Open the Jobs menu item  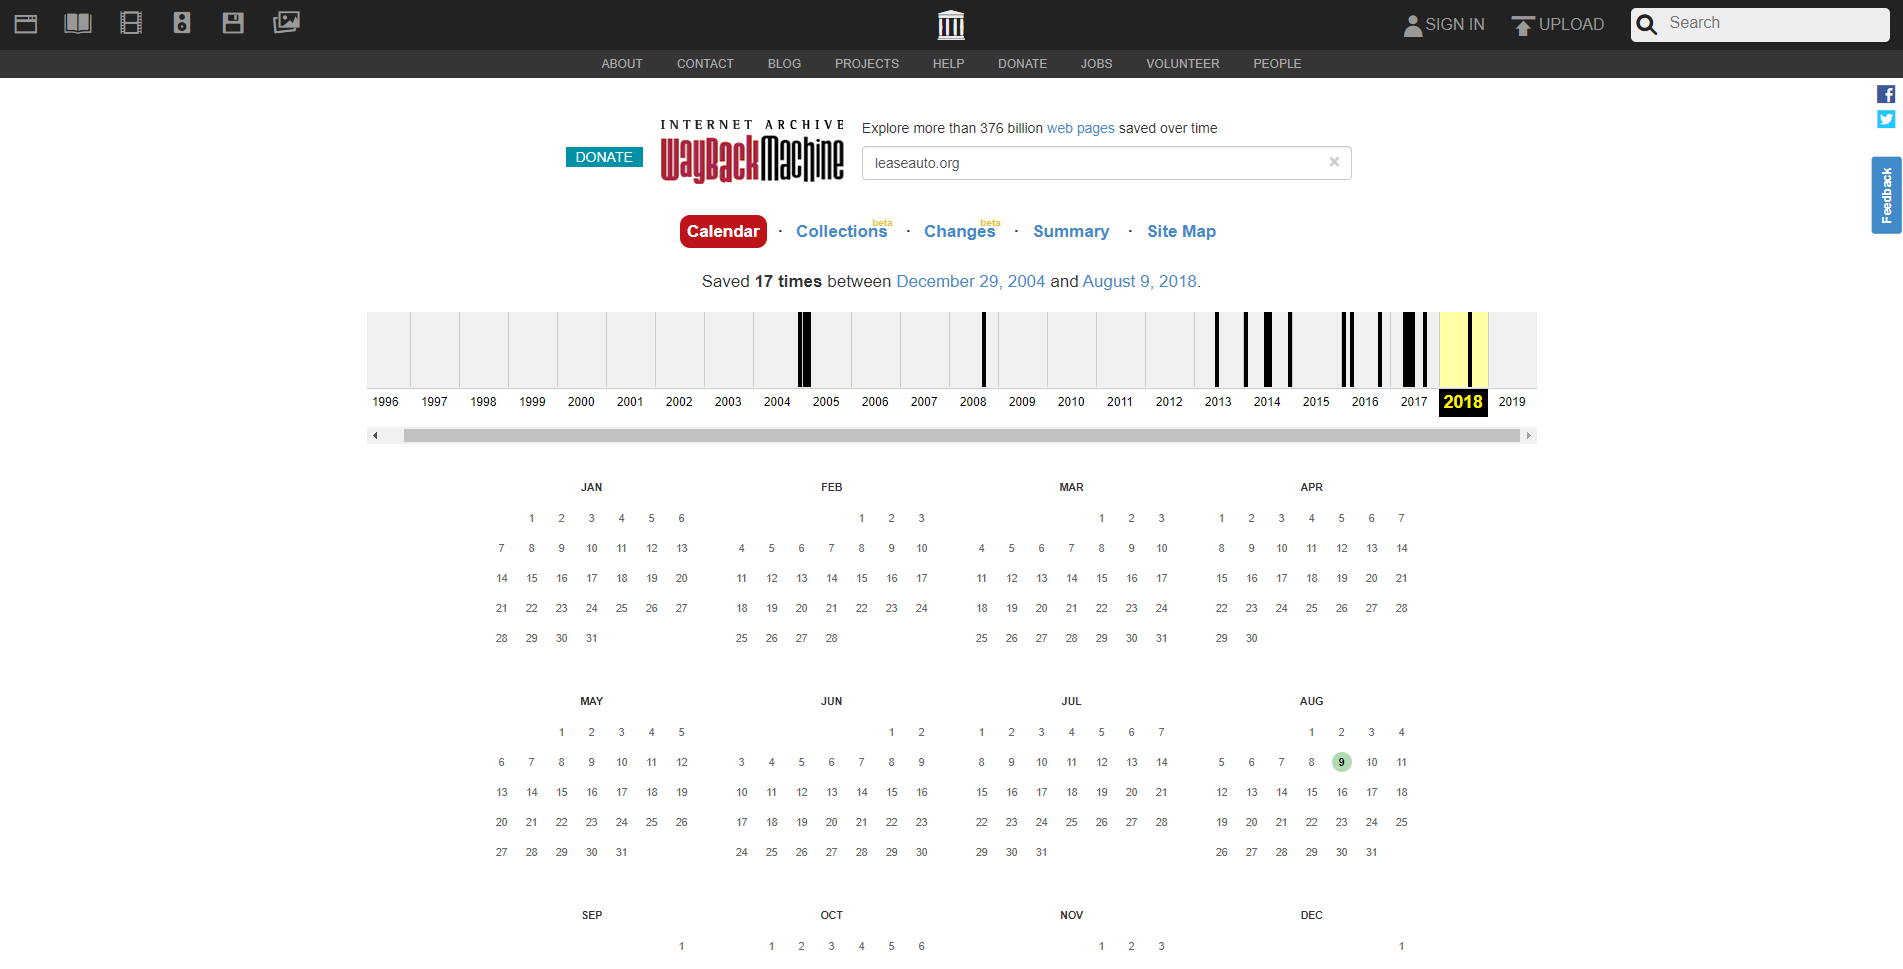click(1096, 64)
